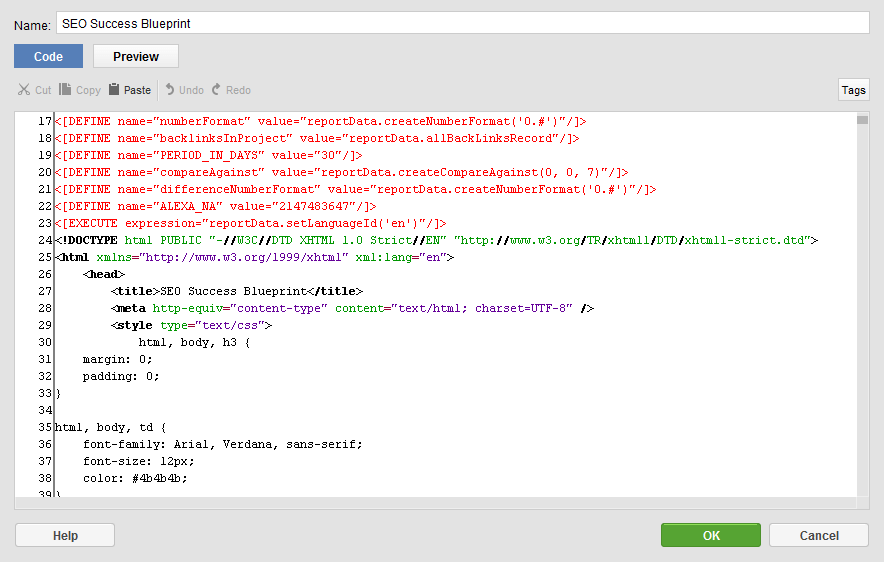Switch to the Code tab
The image size is (884, 562).
48,56
